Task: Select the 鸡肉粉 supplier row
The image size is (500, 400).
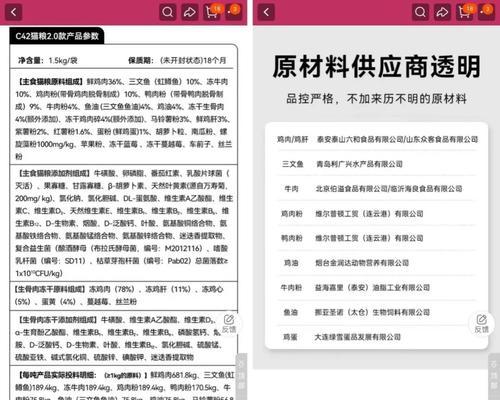Action: pos(377,213)
